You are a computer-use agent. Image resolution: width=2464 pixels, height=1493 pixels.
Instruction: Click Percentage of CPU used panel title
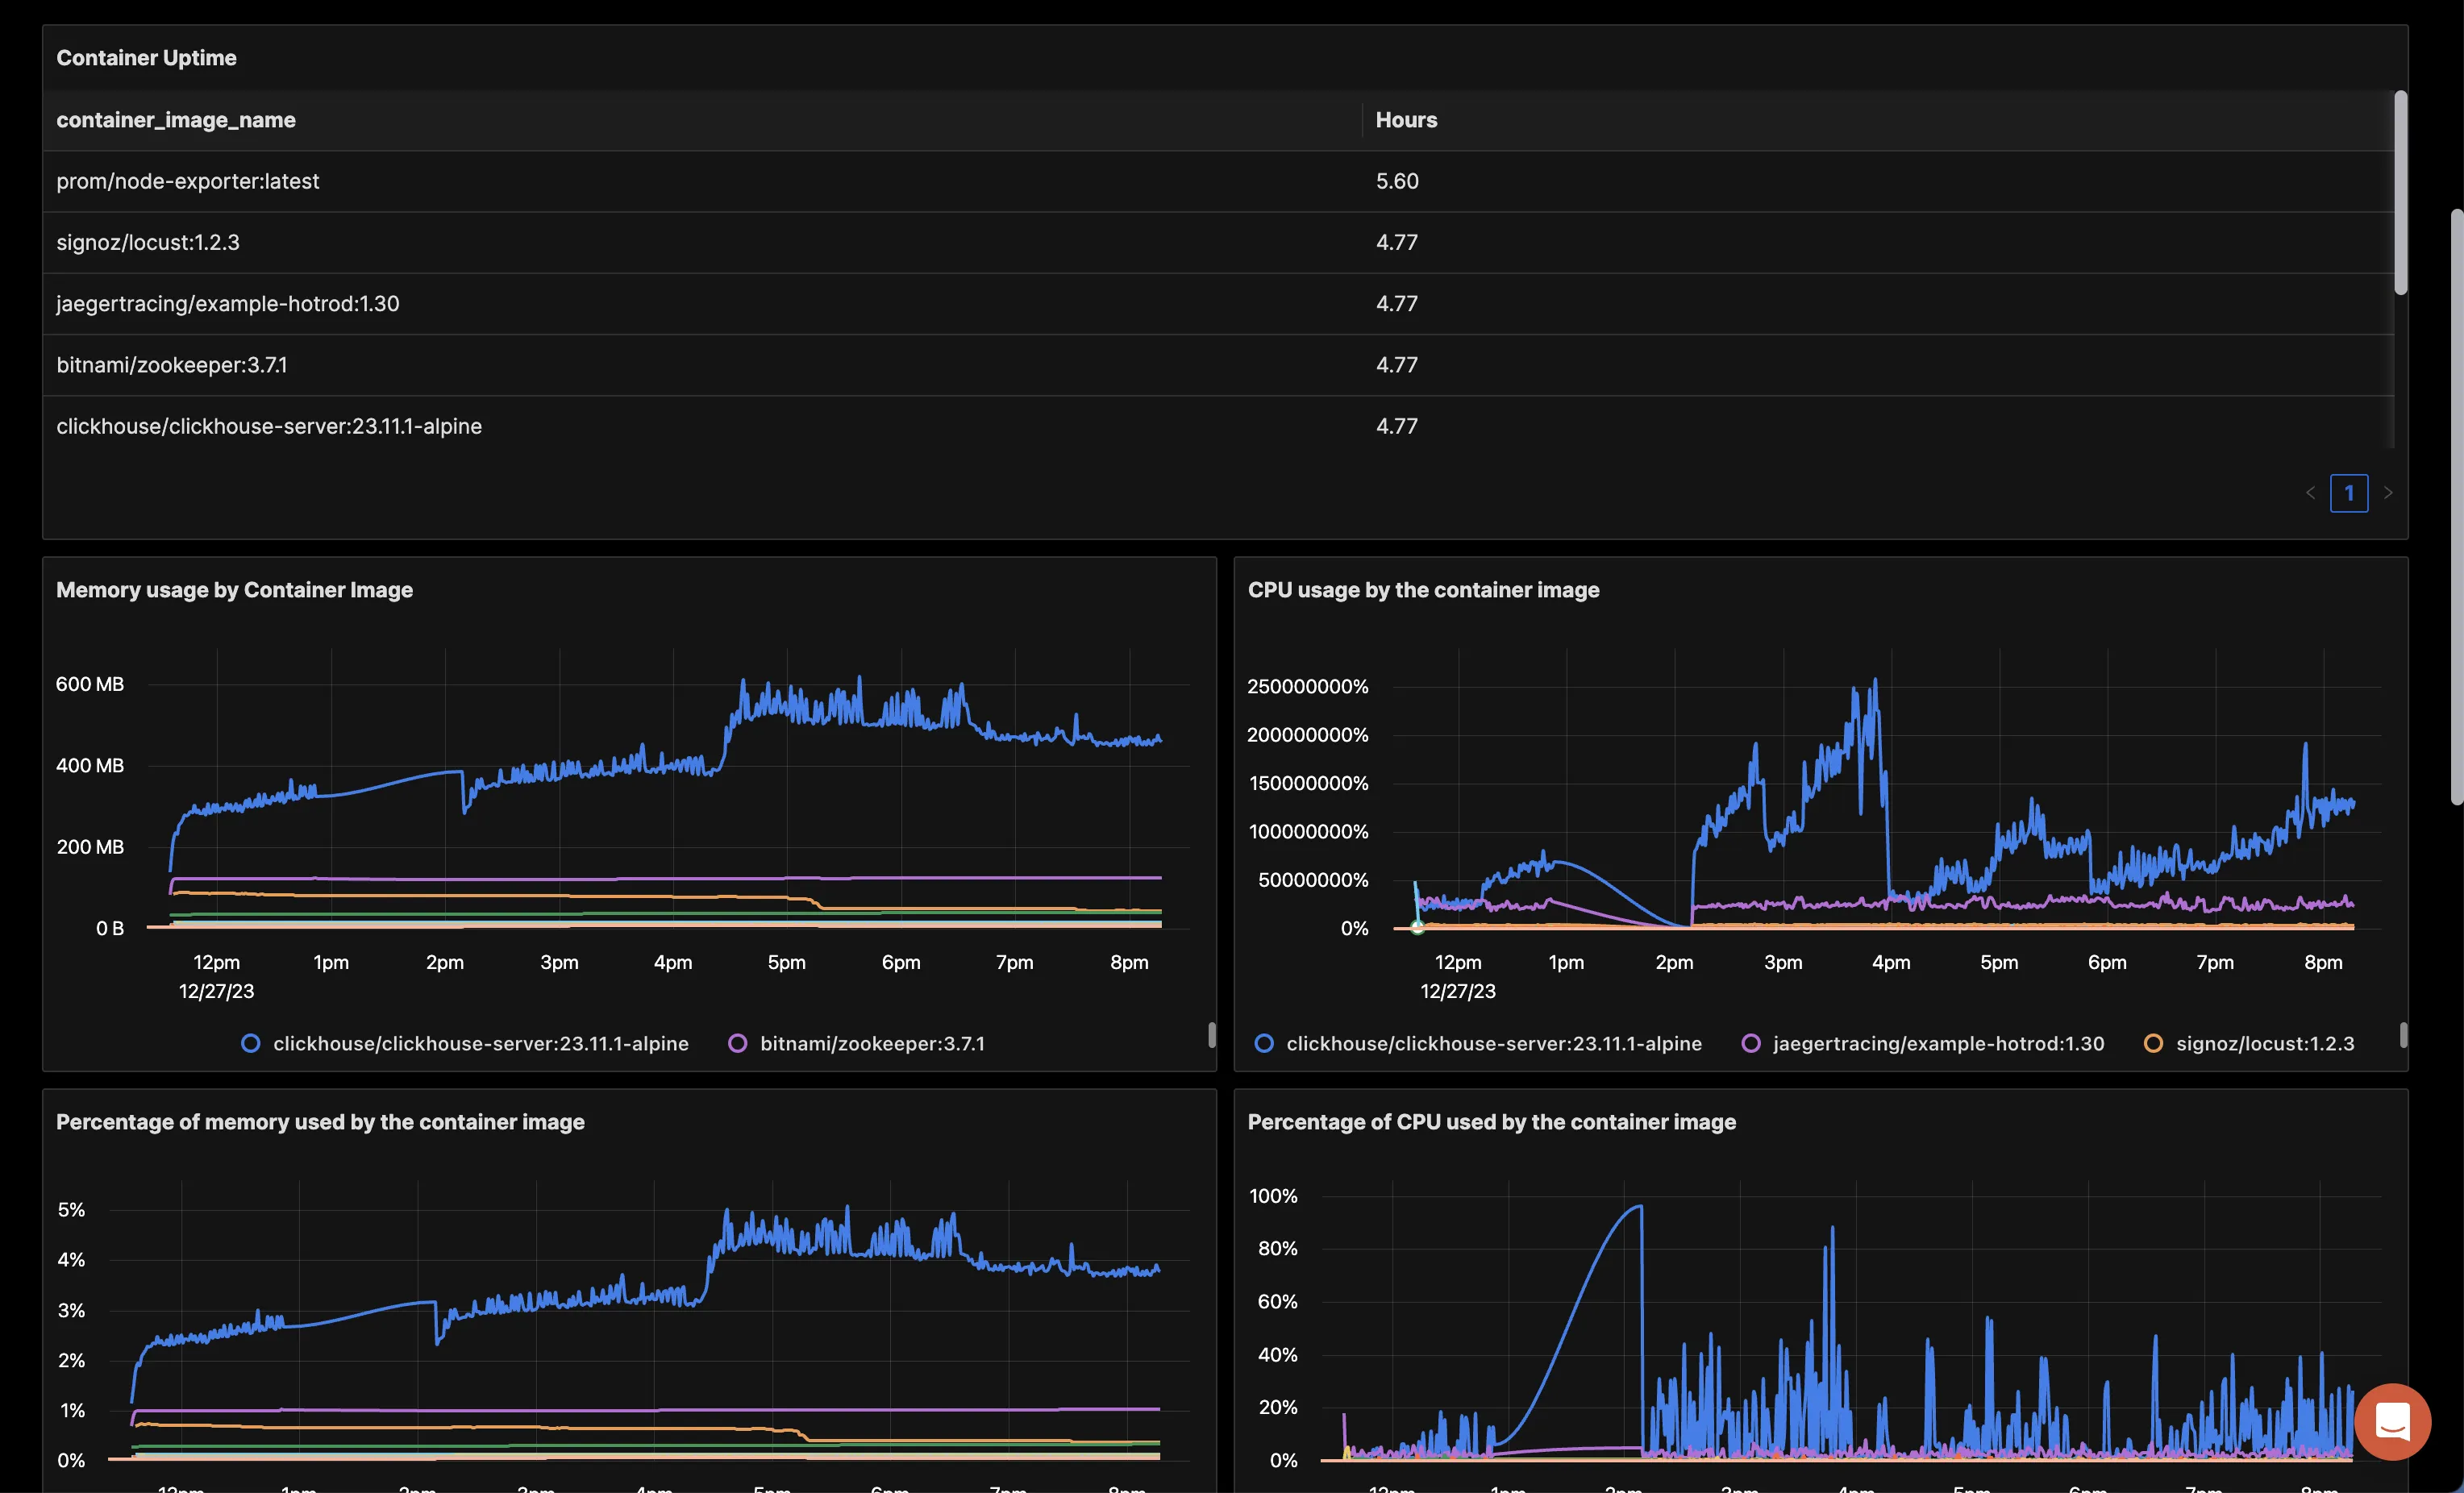(1491, 1122)
